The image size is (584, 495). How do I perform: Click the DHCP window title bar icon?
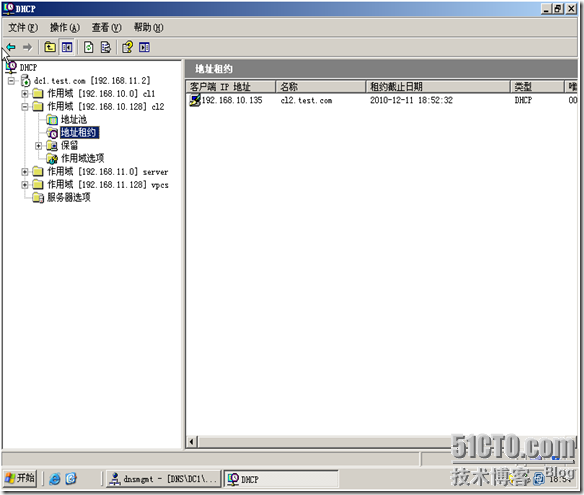(9, 8)
